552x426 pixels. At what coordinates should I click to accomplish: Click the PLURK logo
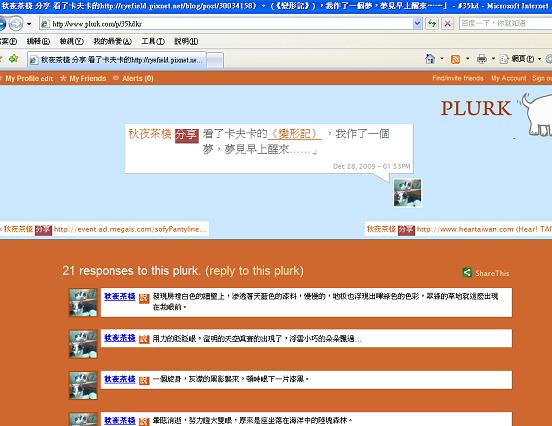point(476,108)
